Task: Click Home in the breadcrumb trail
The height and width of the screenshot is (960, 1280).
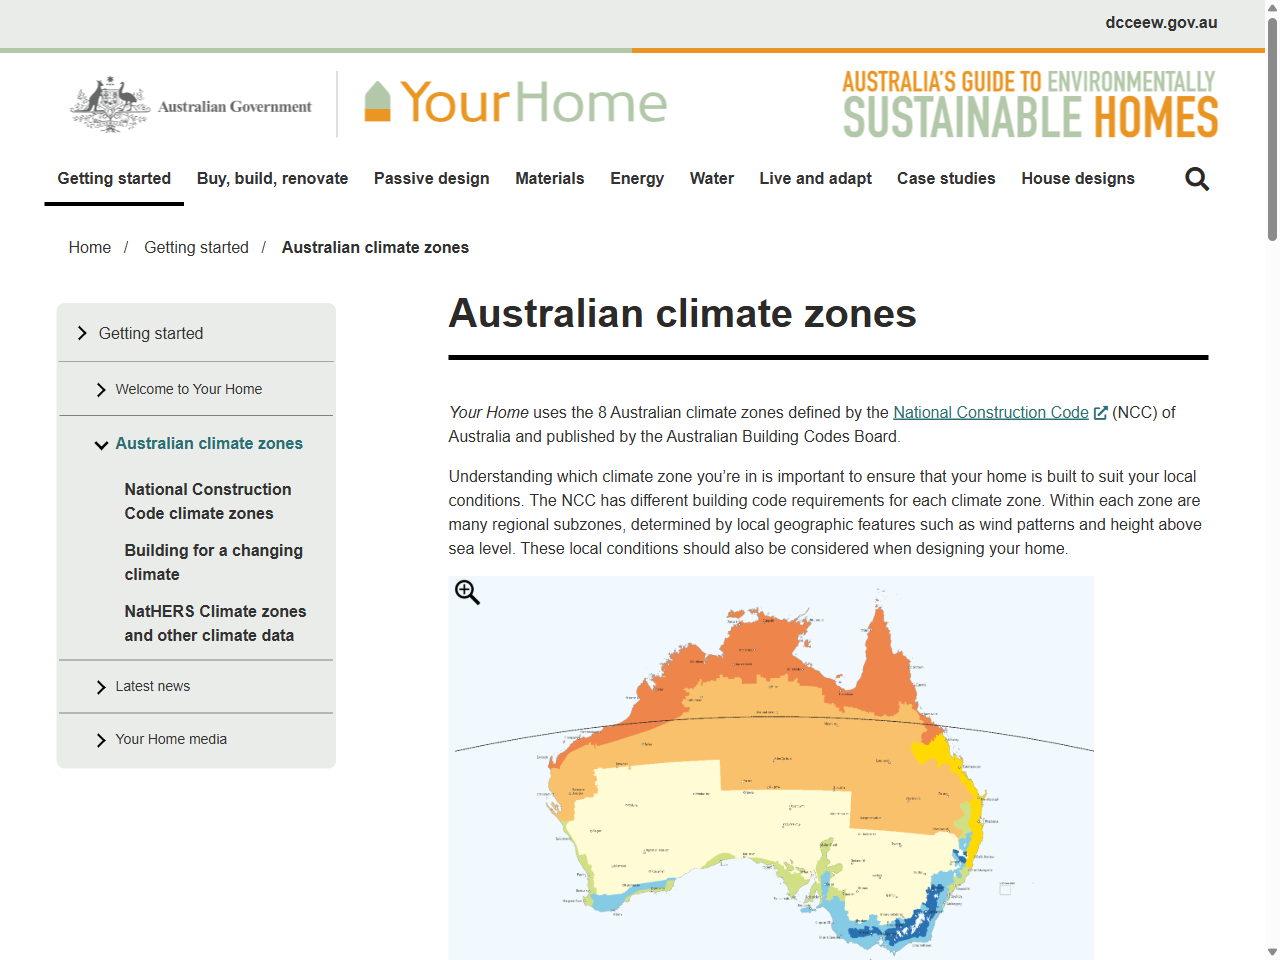Action: 89,247
